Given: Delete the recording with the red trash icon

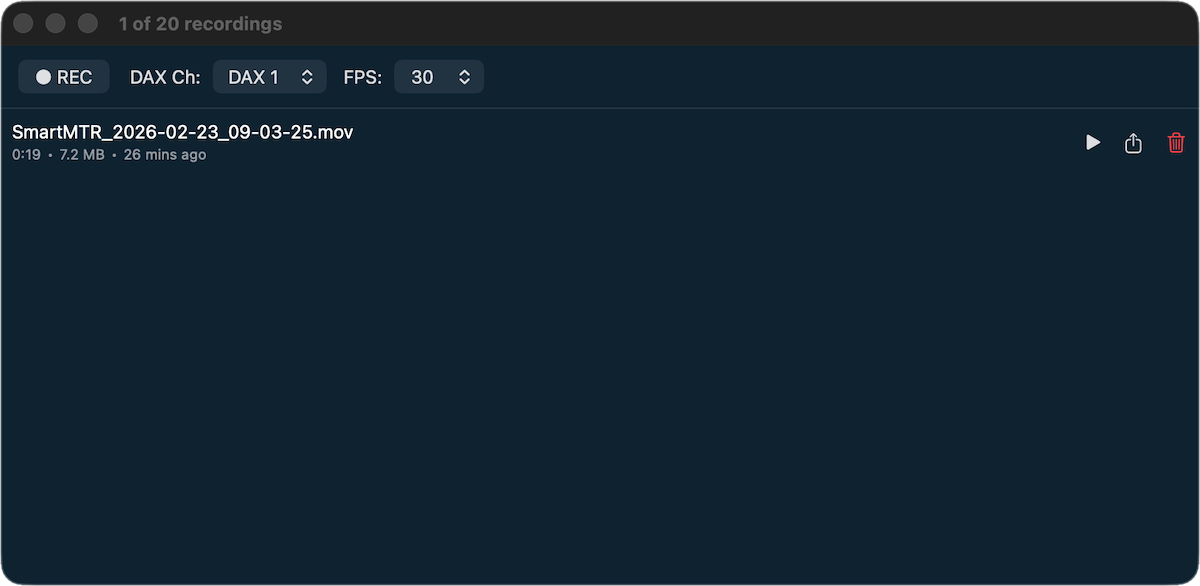Looking at the screenshot, I should pyautogui.click(x=1176, y=143).
